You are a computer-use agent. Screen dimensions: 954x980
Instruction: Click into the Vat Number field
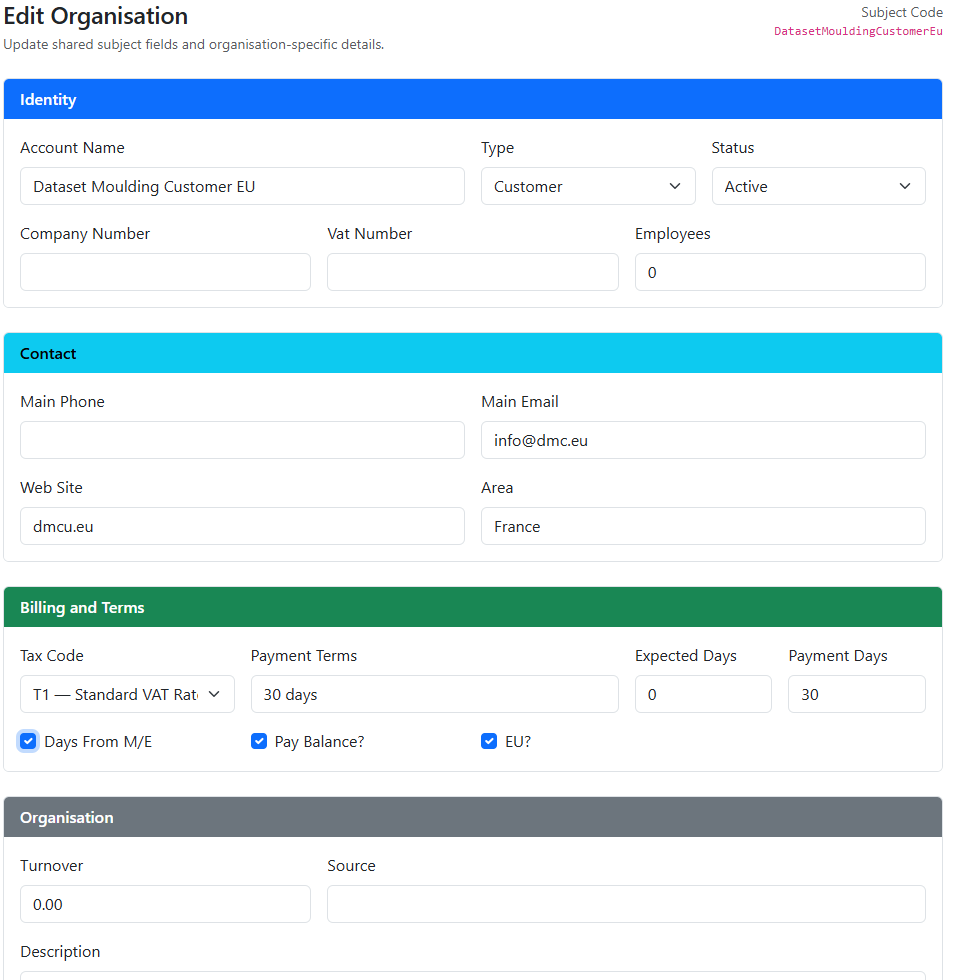(473, 272)
